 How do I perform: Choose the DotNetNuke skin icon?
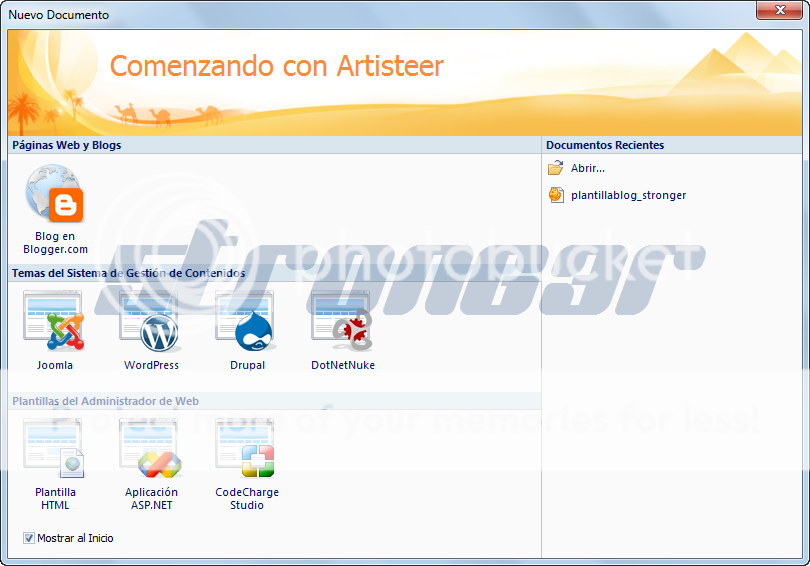[x=342, y=320]
